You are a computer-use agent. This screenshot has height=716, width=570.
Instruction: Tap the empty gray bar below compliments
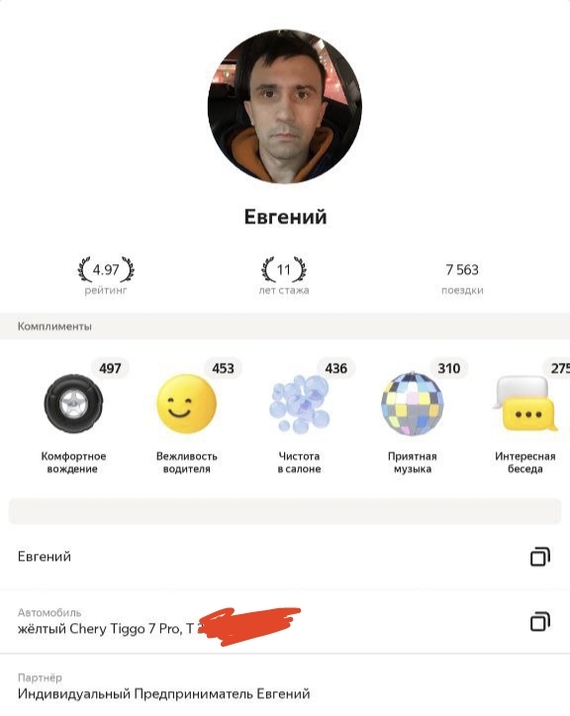click(x=285, y=511)
